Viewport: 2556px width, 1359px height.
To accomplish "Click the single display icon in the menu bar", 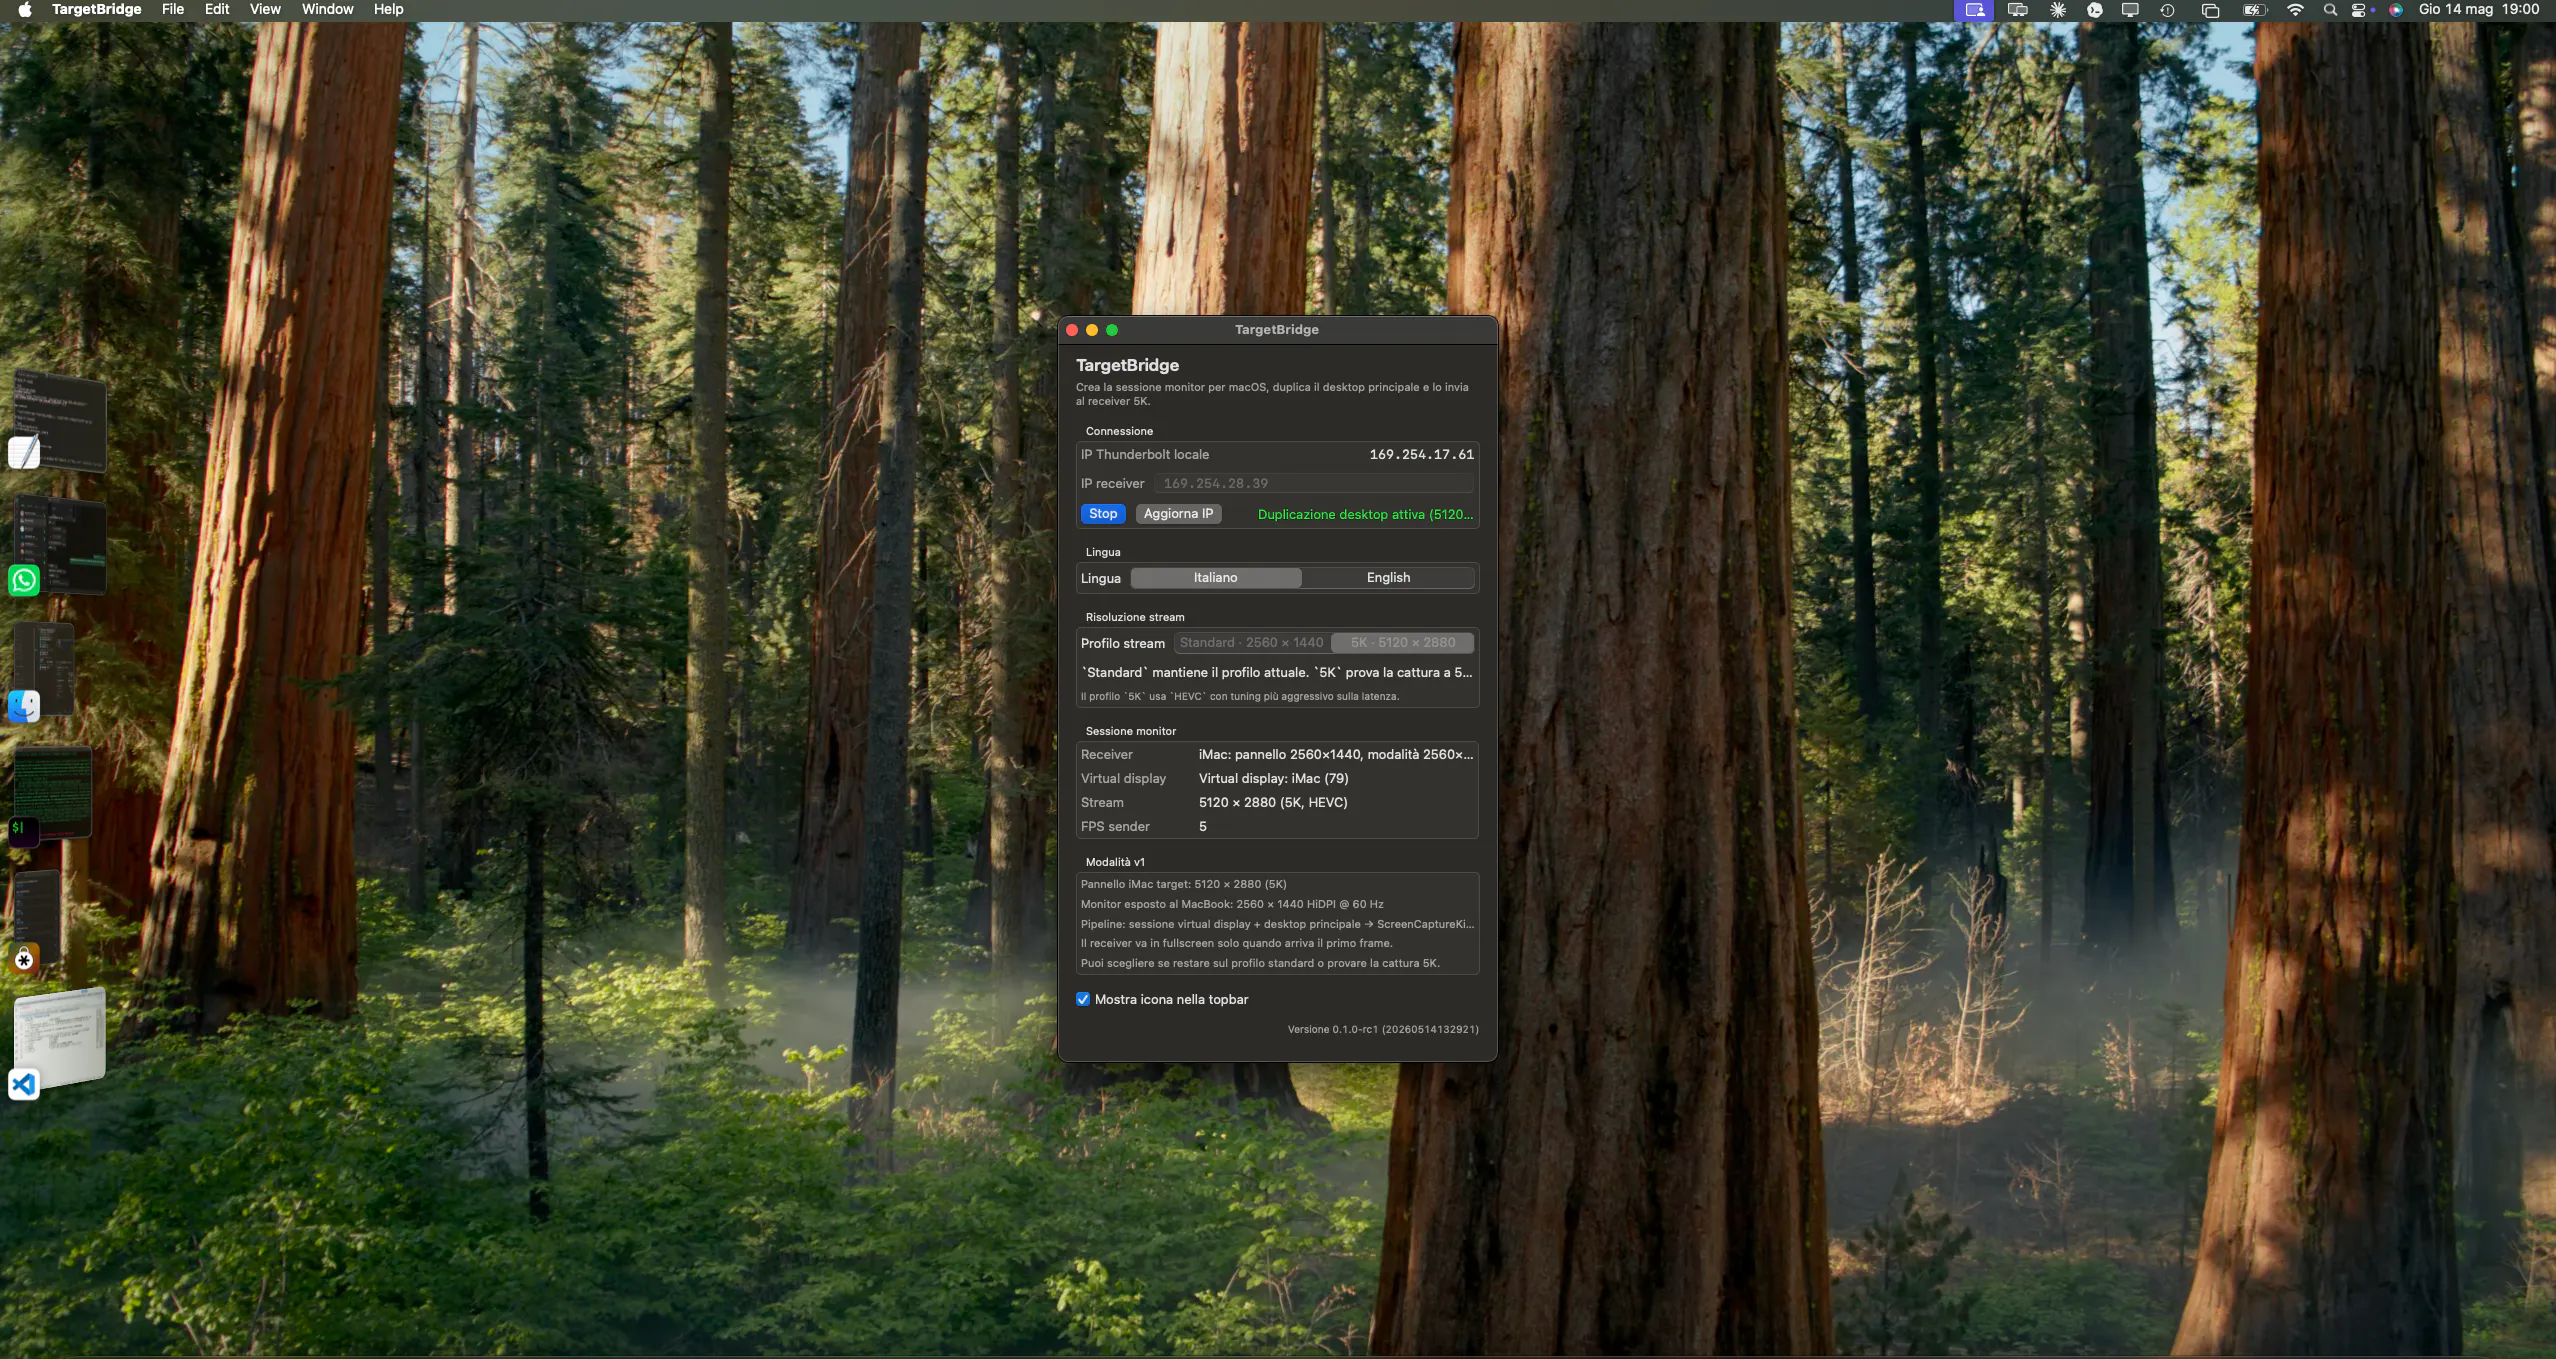I will point(2130,10).
